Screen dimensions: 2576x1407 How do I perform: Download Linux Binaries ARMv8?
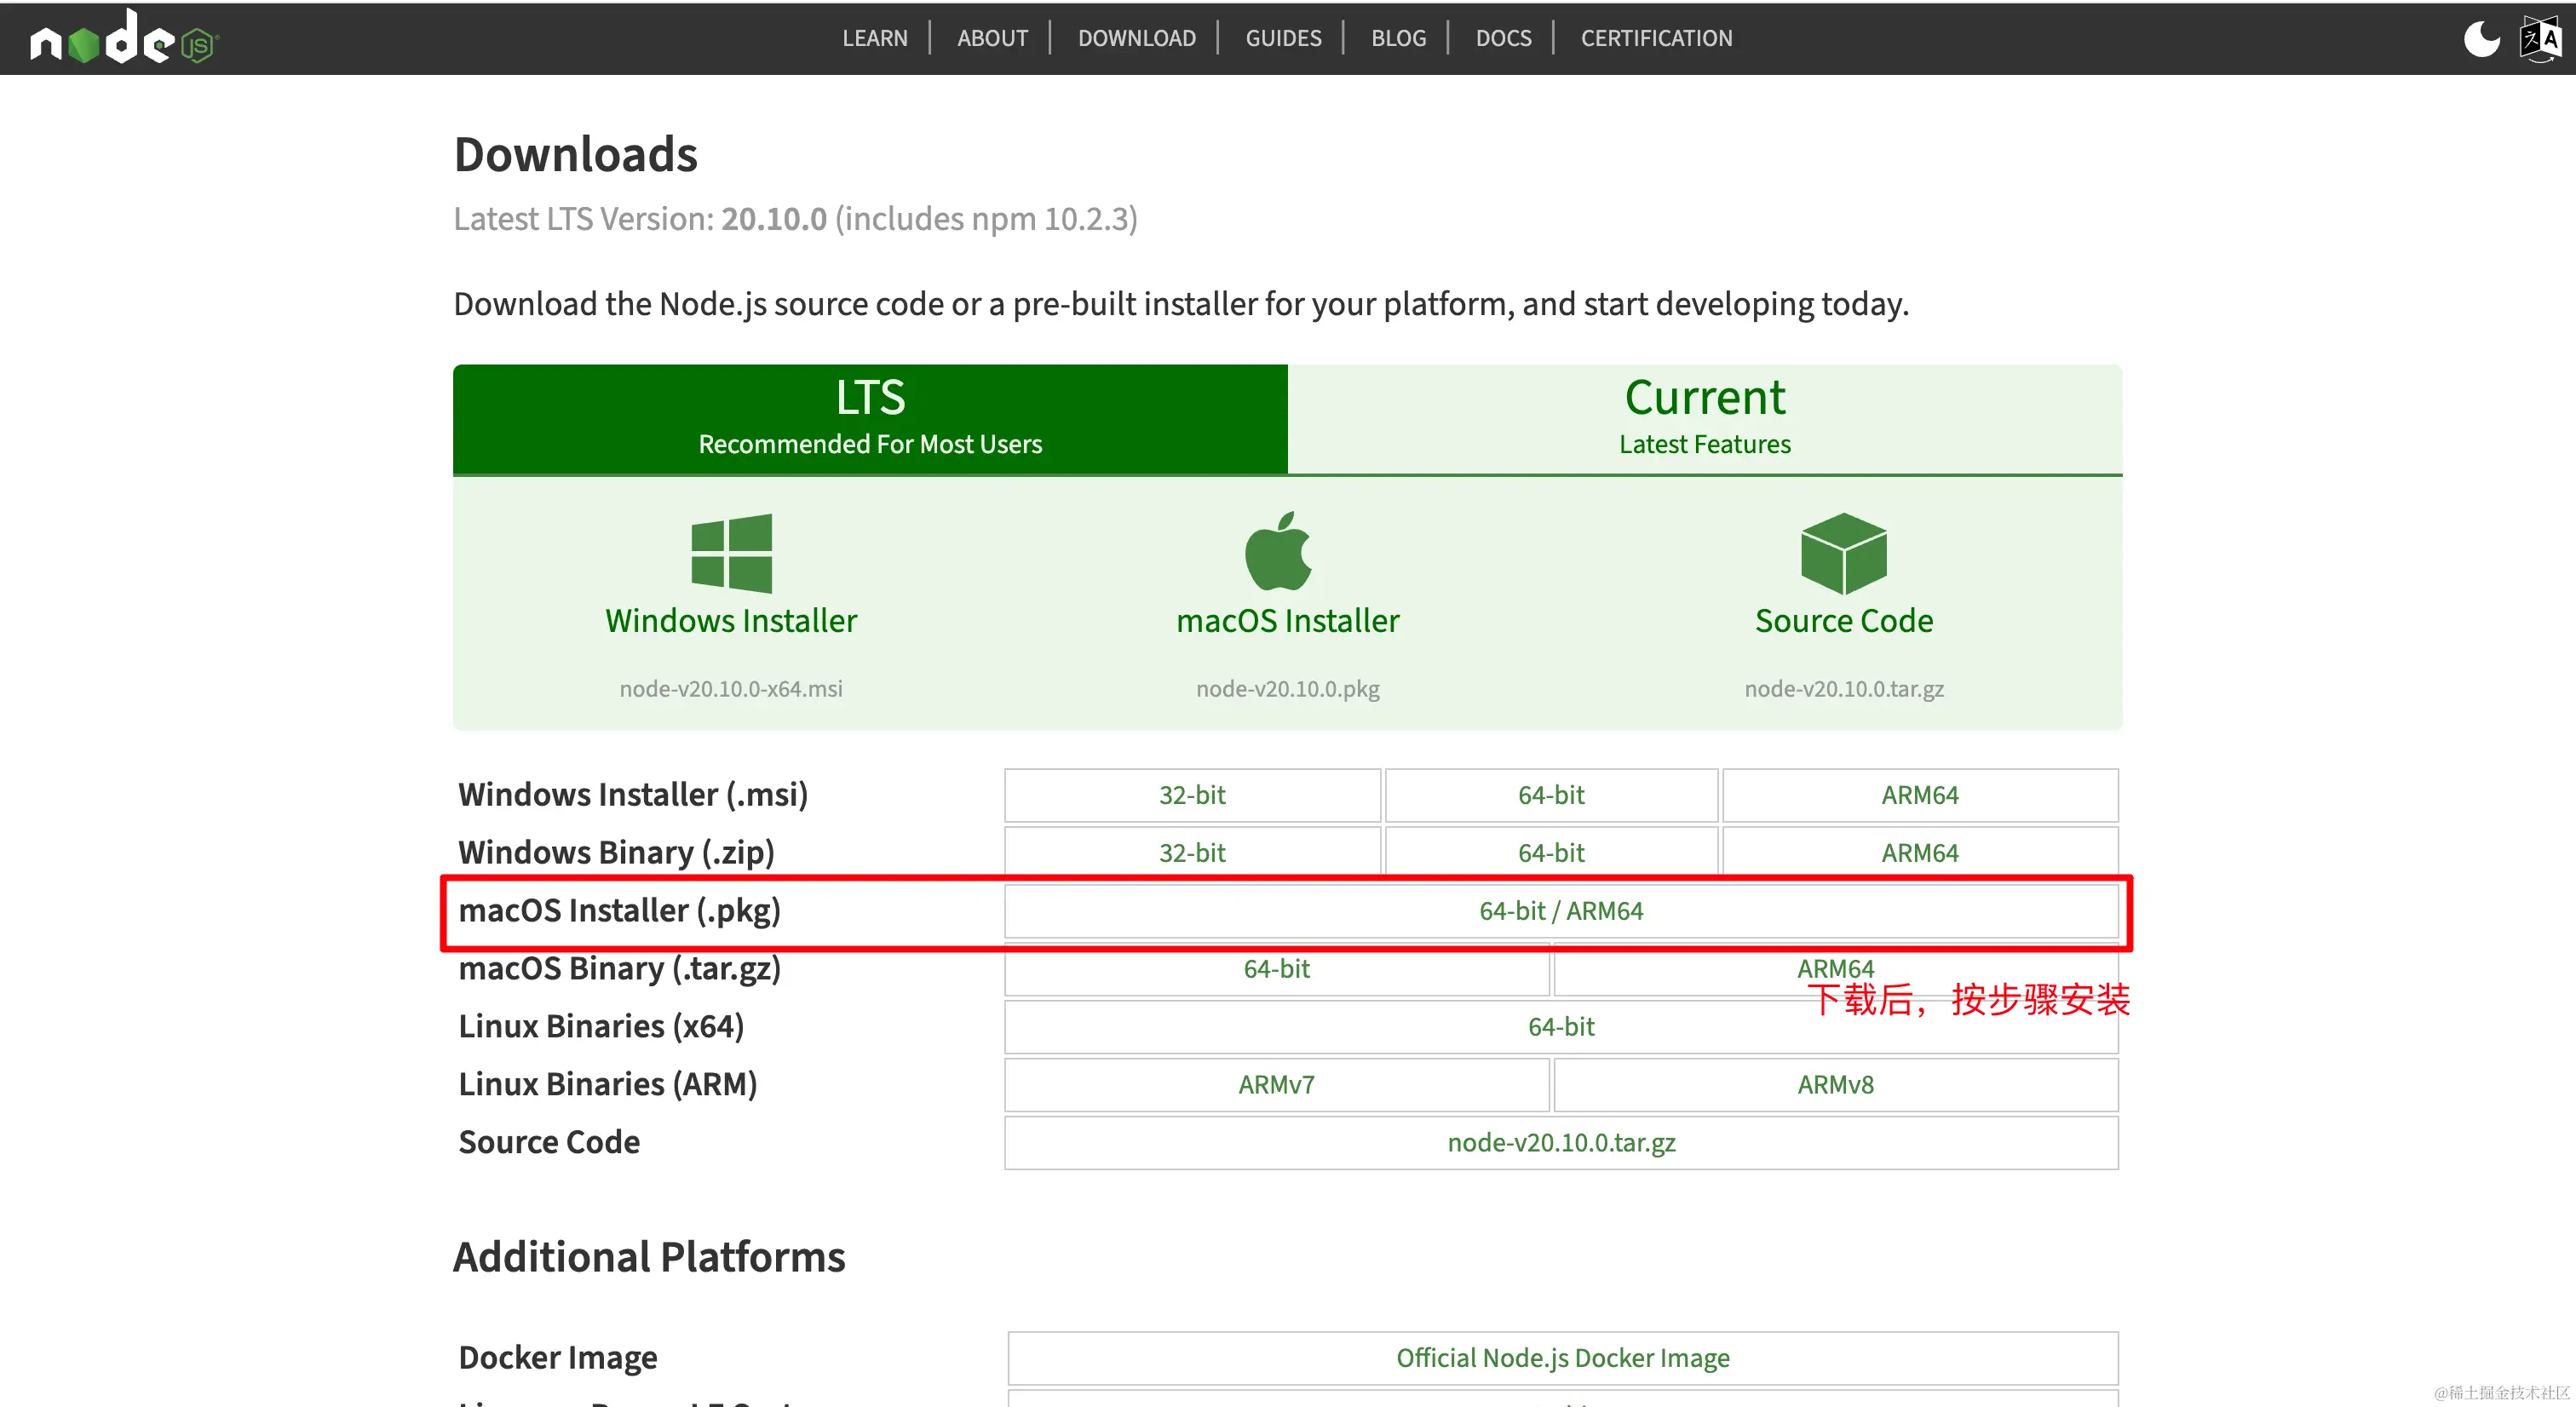point(1835,1085)
